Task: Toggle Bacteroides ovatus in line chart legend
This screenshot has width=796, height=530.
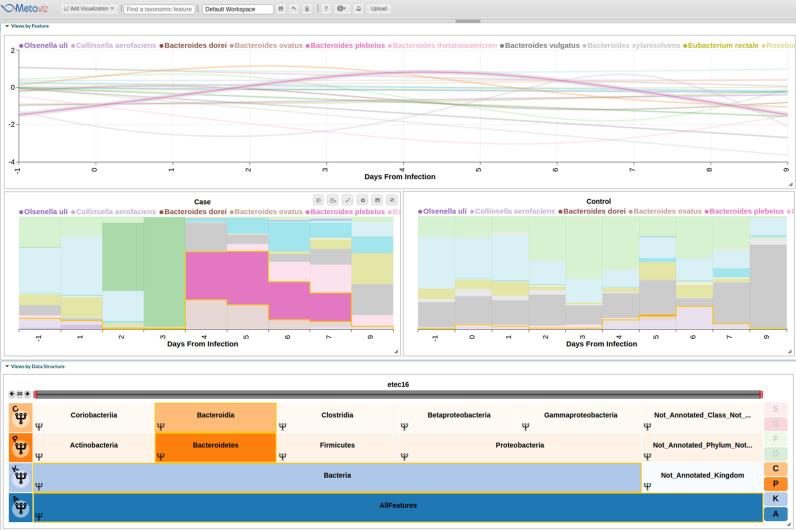Action: click(266, 45)
